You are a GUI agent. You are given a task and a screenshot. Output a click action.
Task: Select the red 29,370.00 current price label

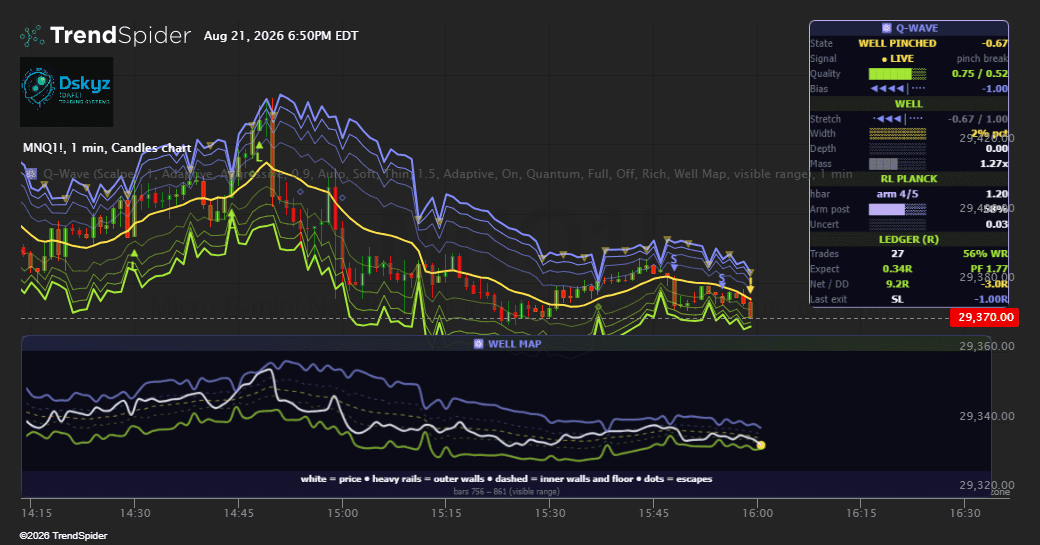986,317
